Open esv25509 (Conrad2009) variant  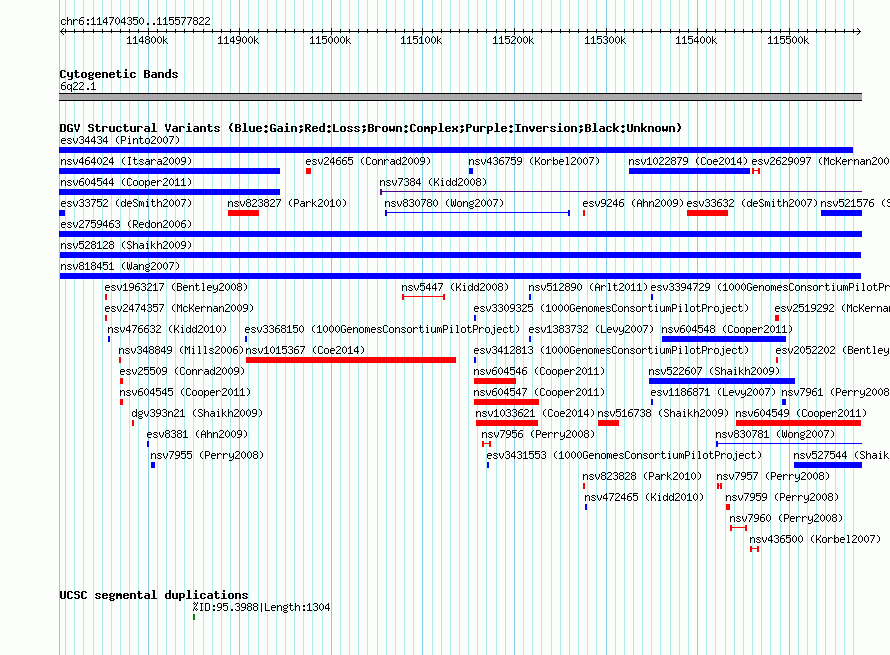pos(182,371)
